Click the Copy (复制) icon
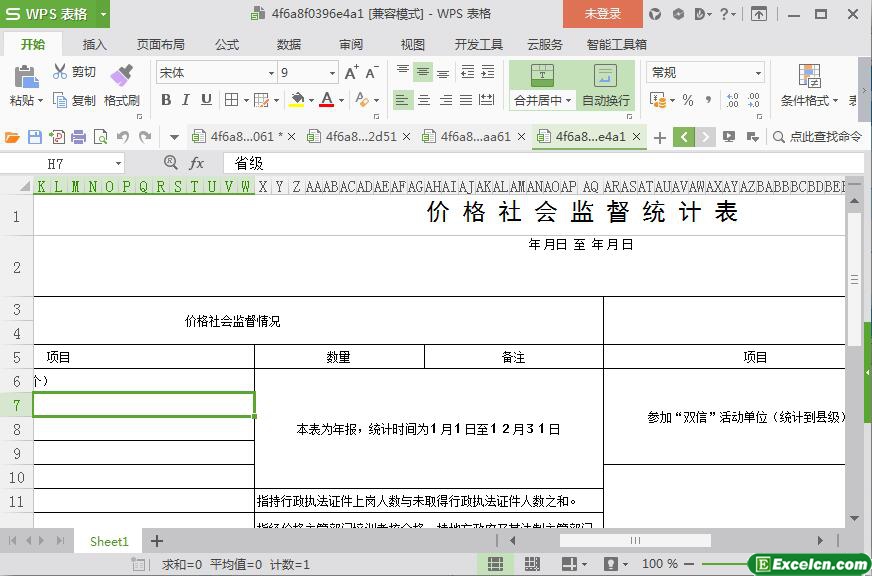872x576 pixels. click(60, 100)
